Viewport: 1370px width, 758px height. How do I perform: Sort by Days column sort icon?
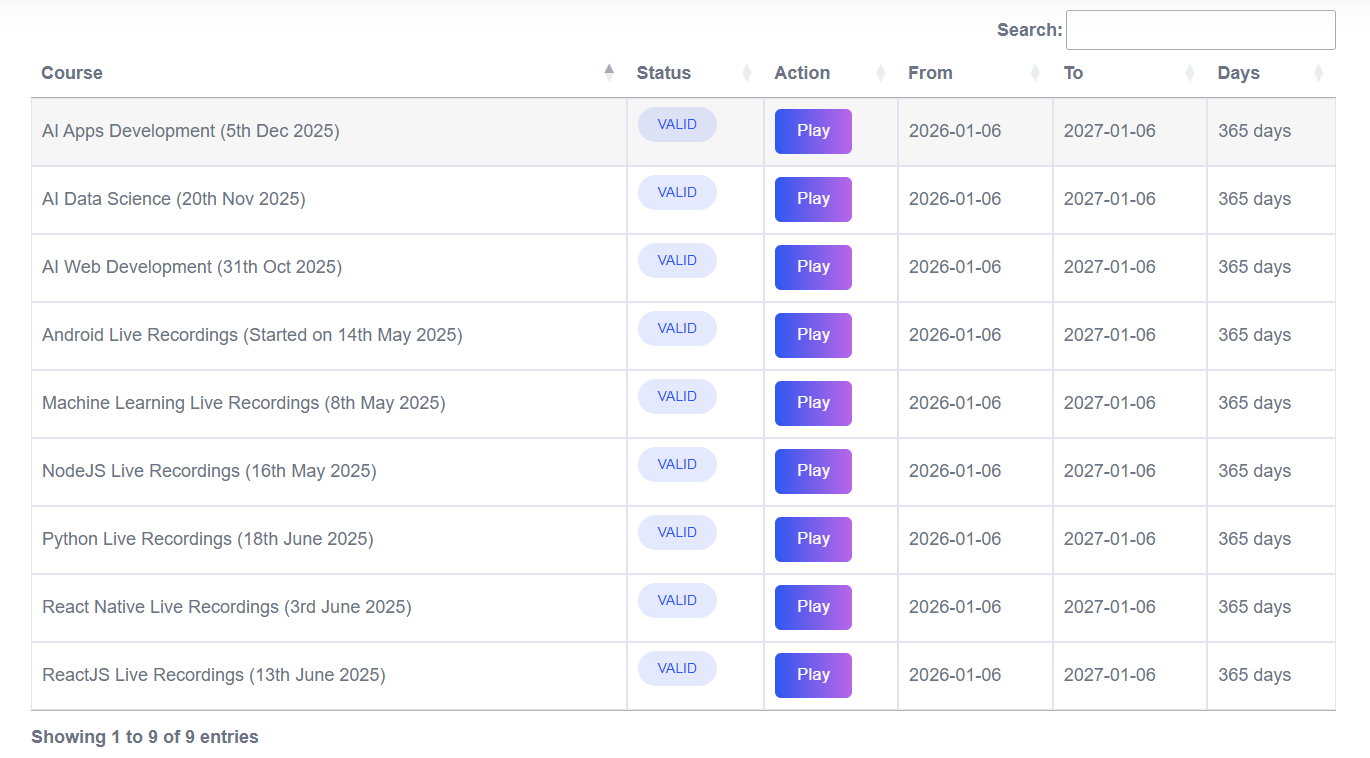coord(1318,73)
